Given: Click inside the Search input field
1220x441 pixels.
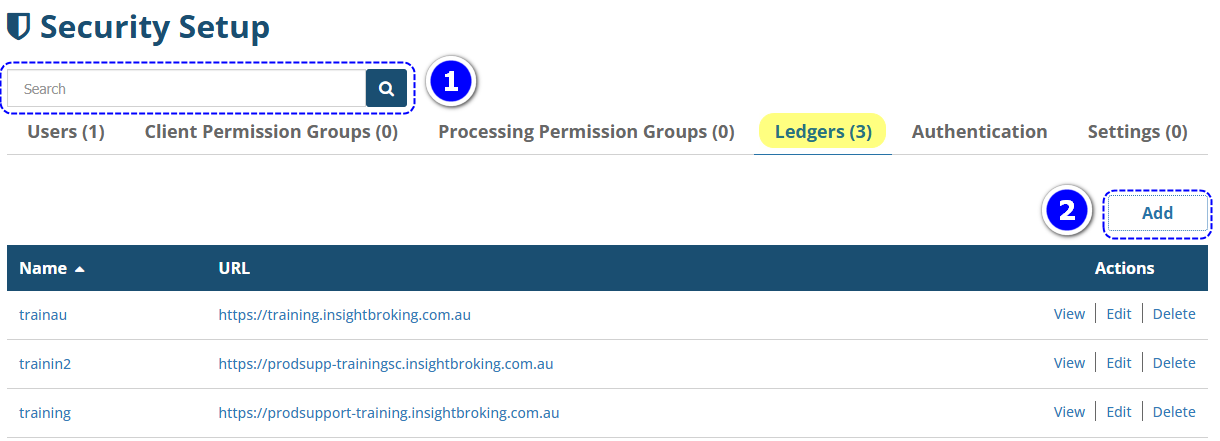Looking at the screenshot, I should 187,89.
